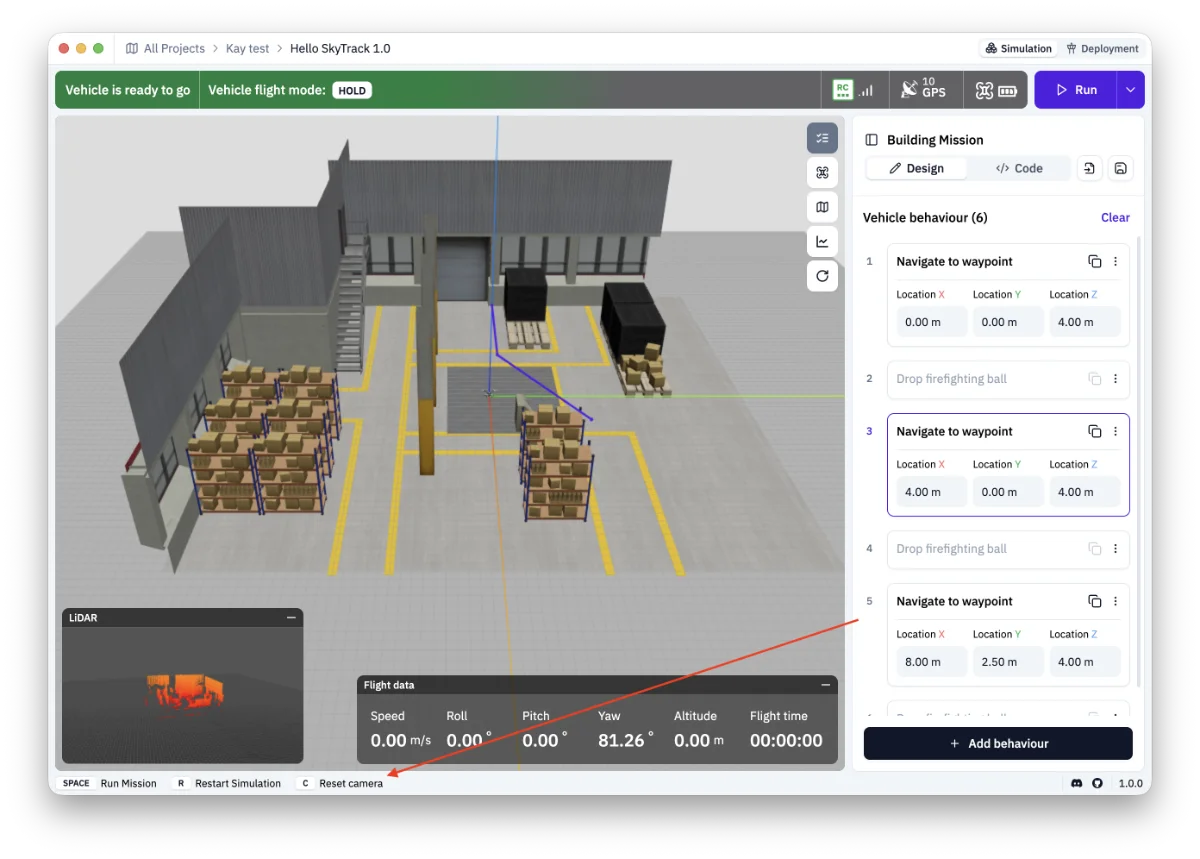Run the mission with Run button
1200x859 pixels.
click(x=1076, y=90)
